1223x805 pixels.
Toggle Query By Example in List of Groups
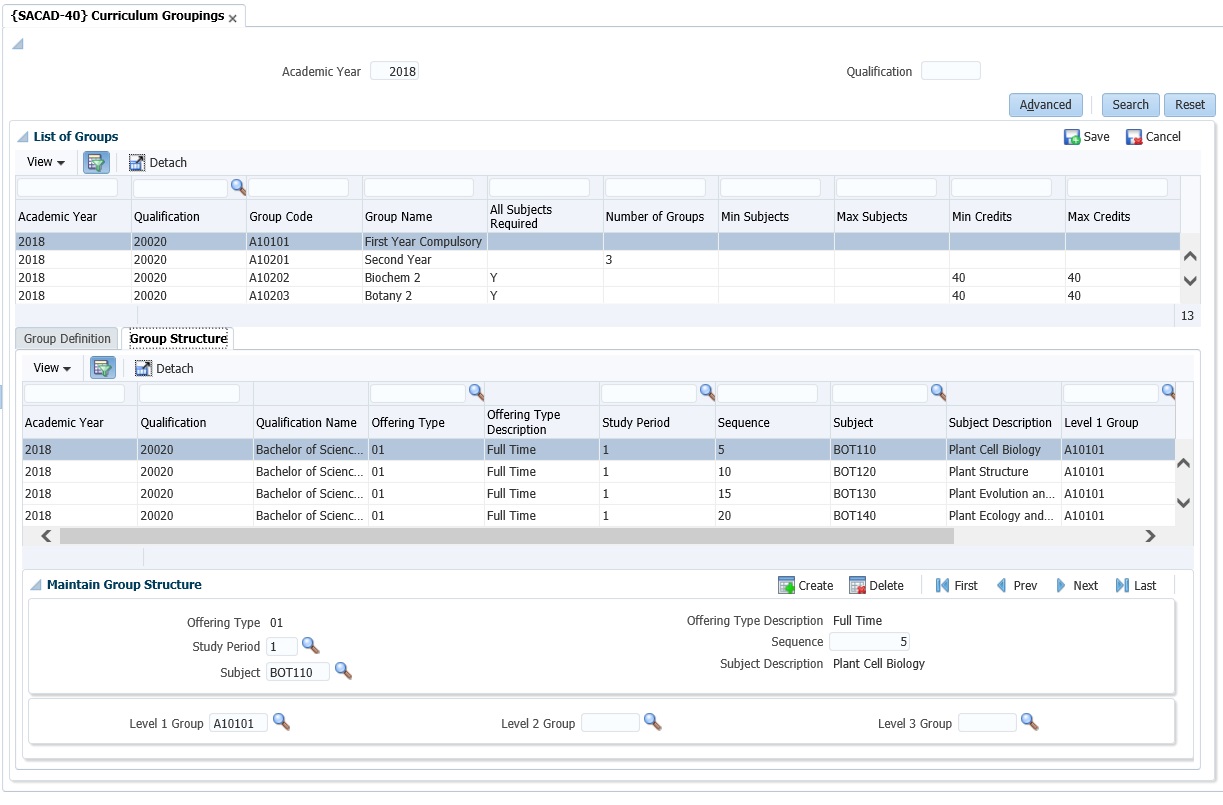coord(97,162)
